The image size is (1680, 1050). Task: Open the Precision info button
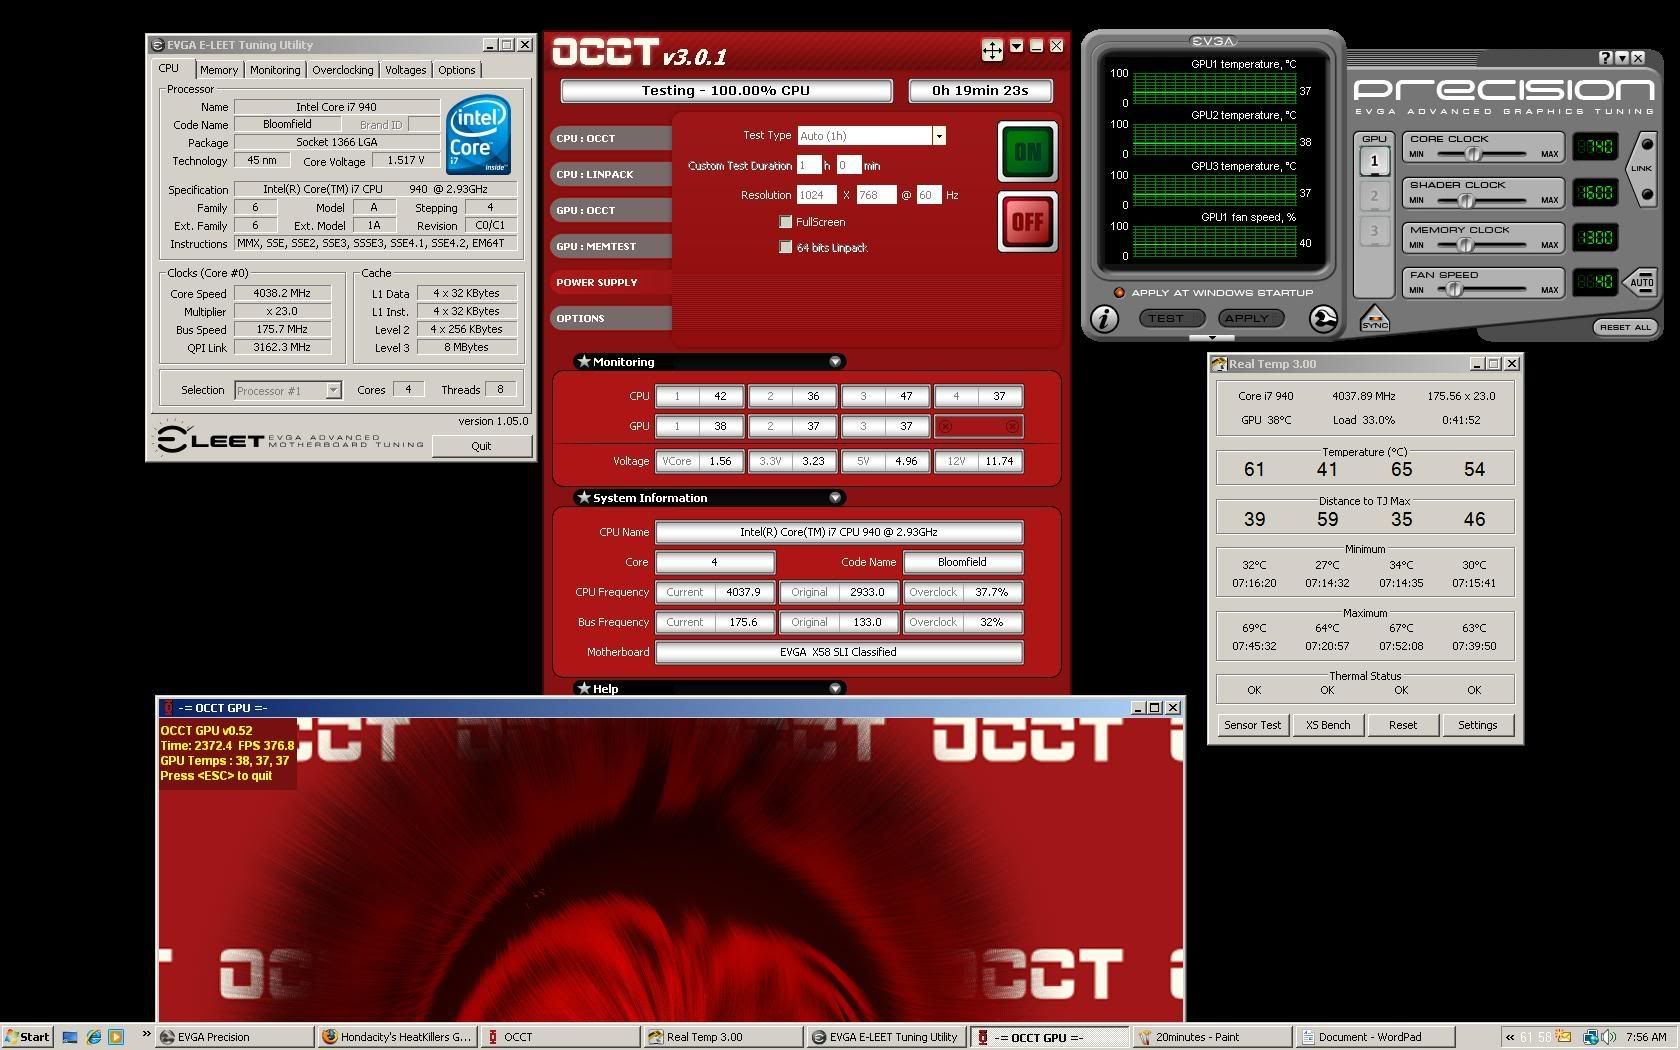[x=1104, y=318]
